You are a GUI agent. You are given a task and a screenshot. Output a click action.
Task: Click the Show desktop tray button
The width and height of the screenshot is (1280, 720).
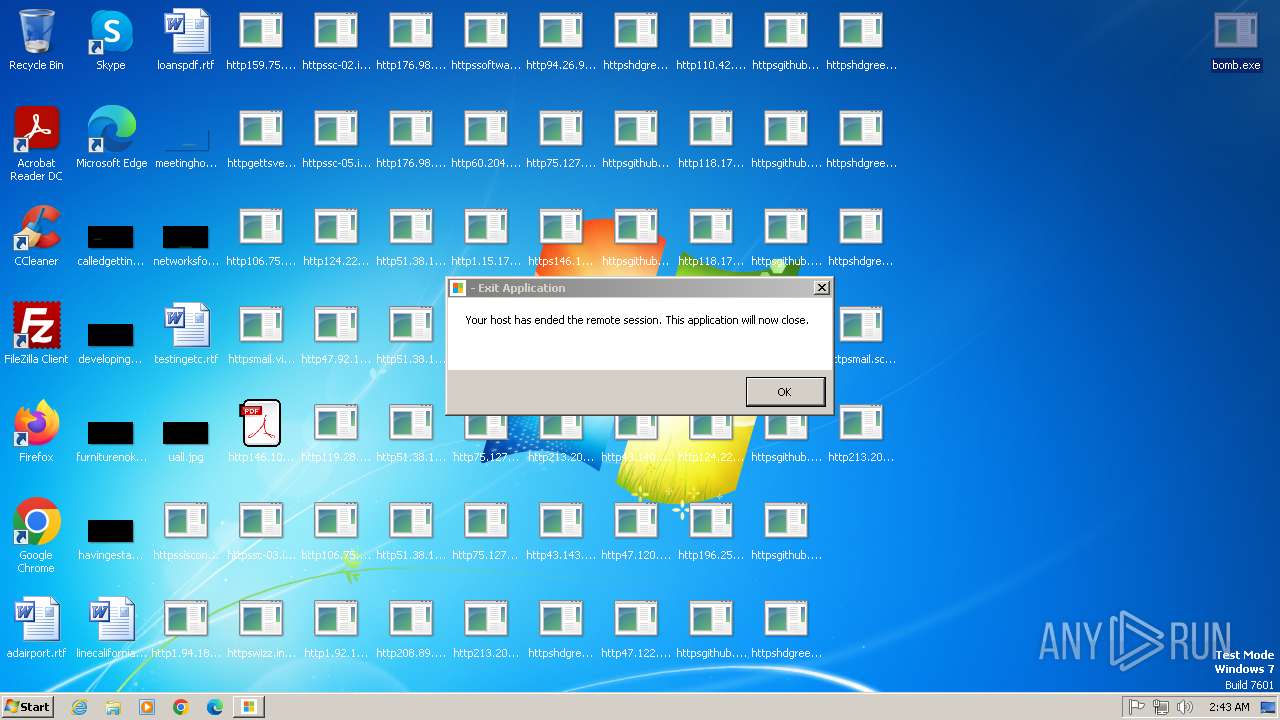(x=1268, y=707)
